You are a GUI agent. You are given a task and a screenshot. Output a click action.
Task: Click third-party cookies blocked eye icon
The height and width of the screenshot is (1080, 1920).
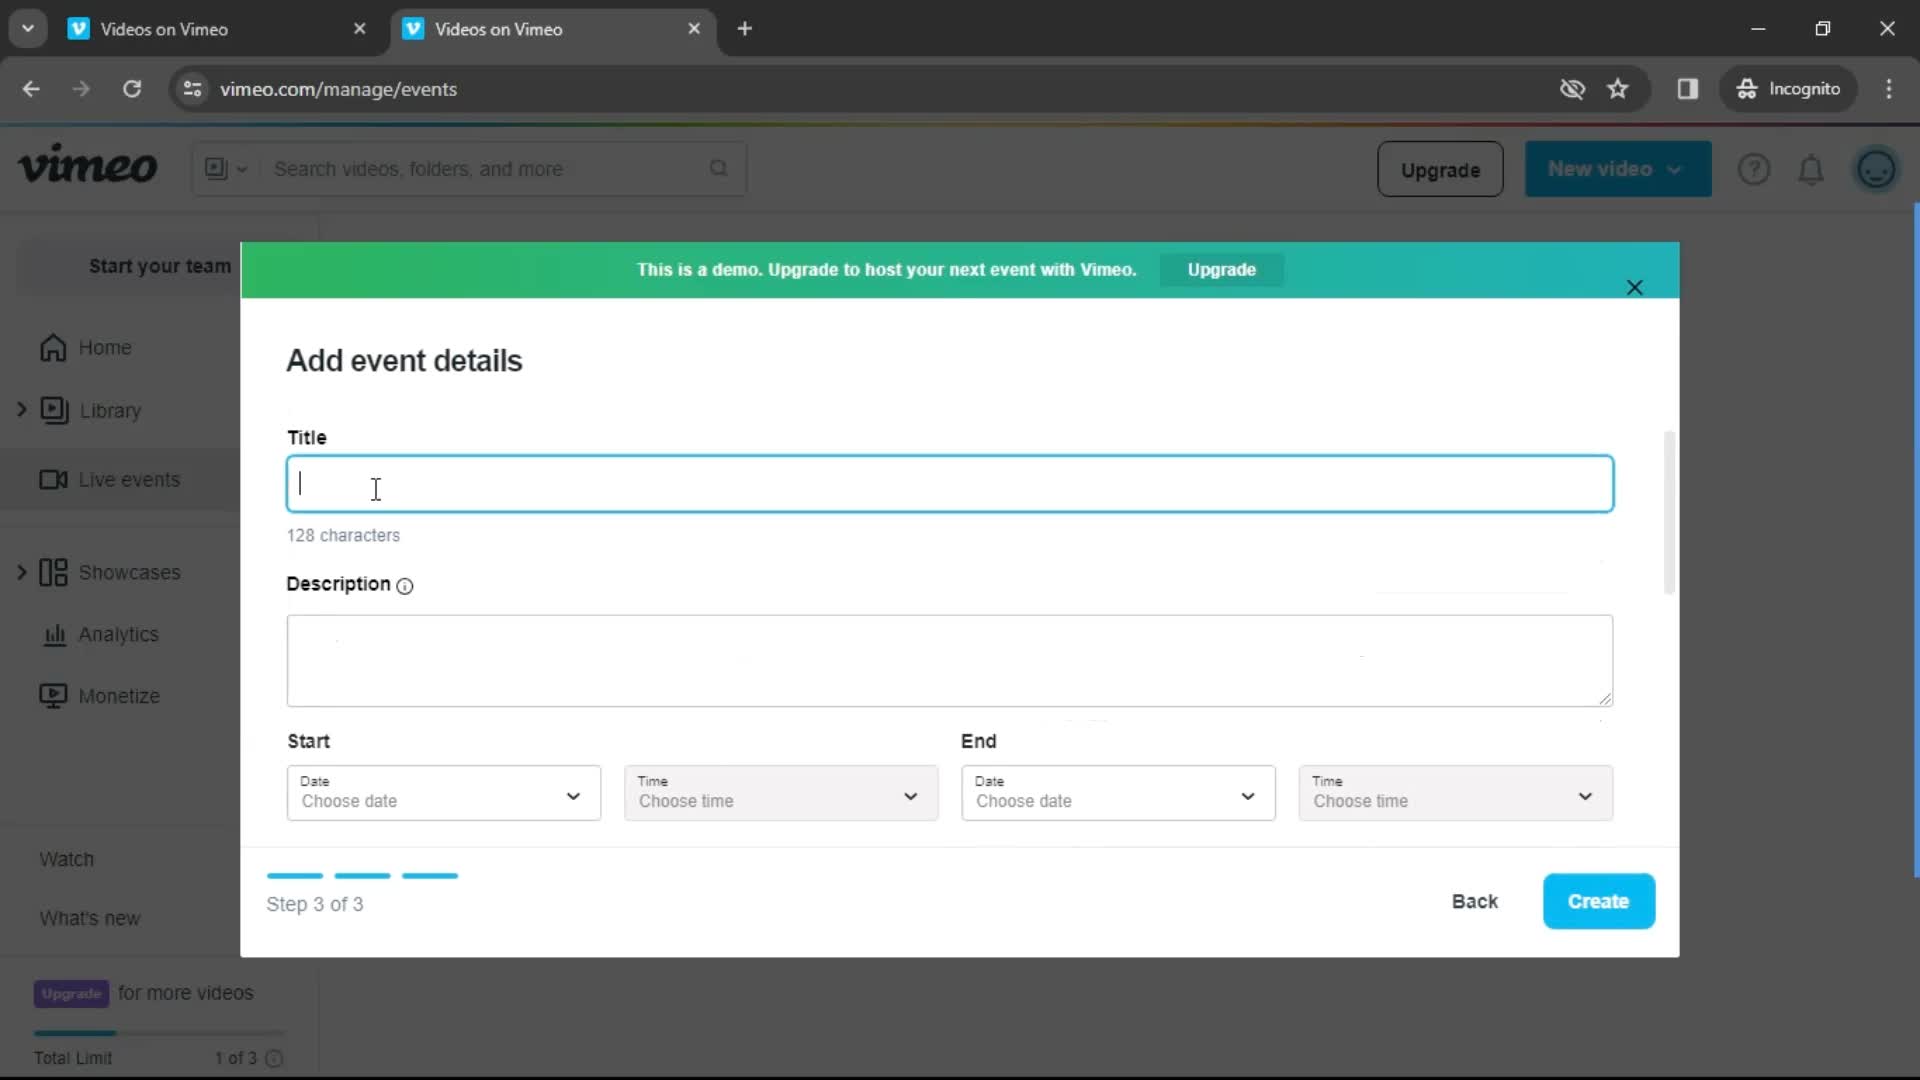[x=1572, y=89]
